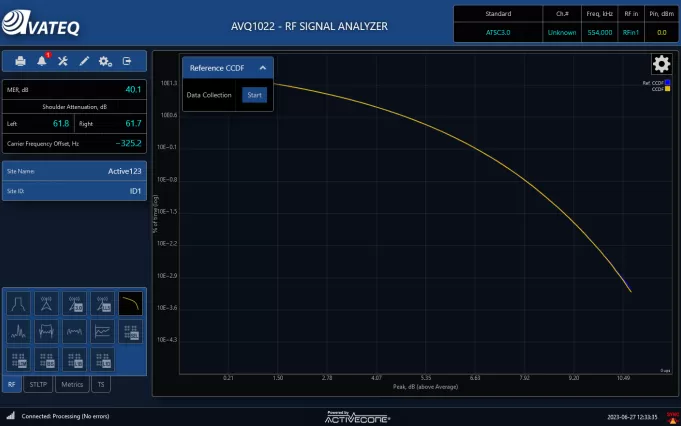This screenshot has width=681, height=426.
Task: Click the ATSC3.0 standard value
Action: pos(499,32)
